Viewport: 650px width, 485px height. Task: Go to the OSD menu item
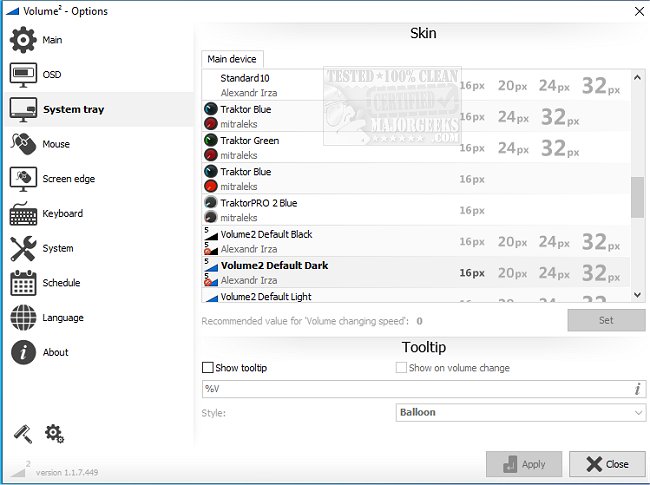point(52,75)
